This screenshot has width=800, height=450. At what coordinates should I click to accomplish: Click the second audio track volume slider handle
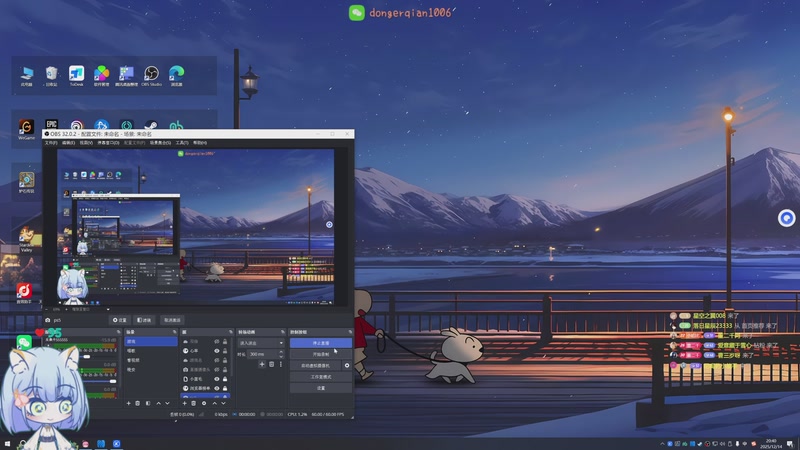[x=113, y=381]
